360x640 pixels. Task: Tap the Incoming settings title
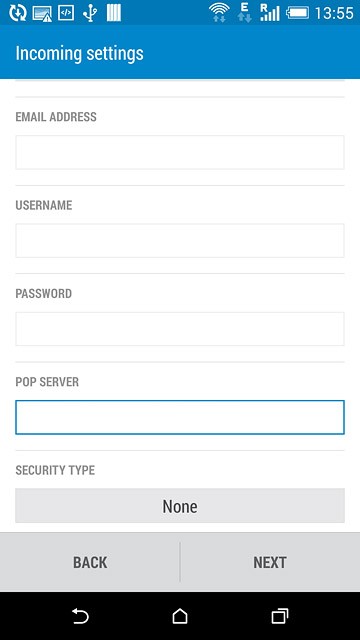point(80,53)
